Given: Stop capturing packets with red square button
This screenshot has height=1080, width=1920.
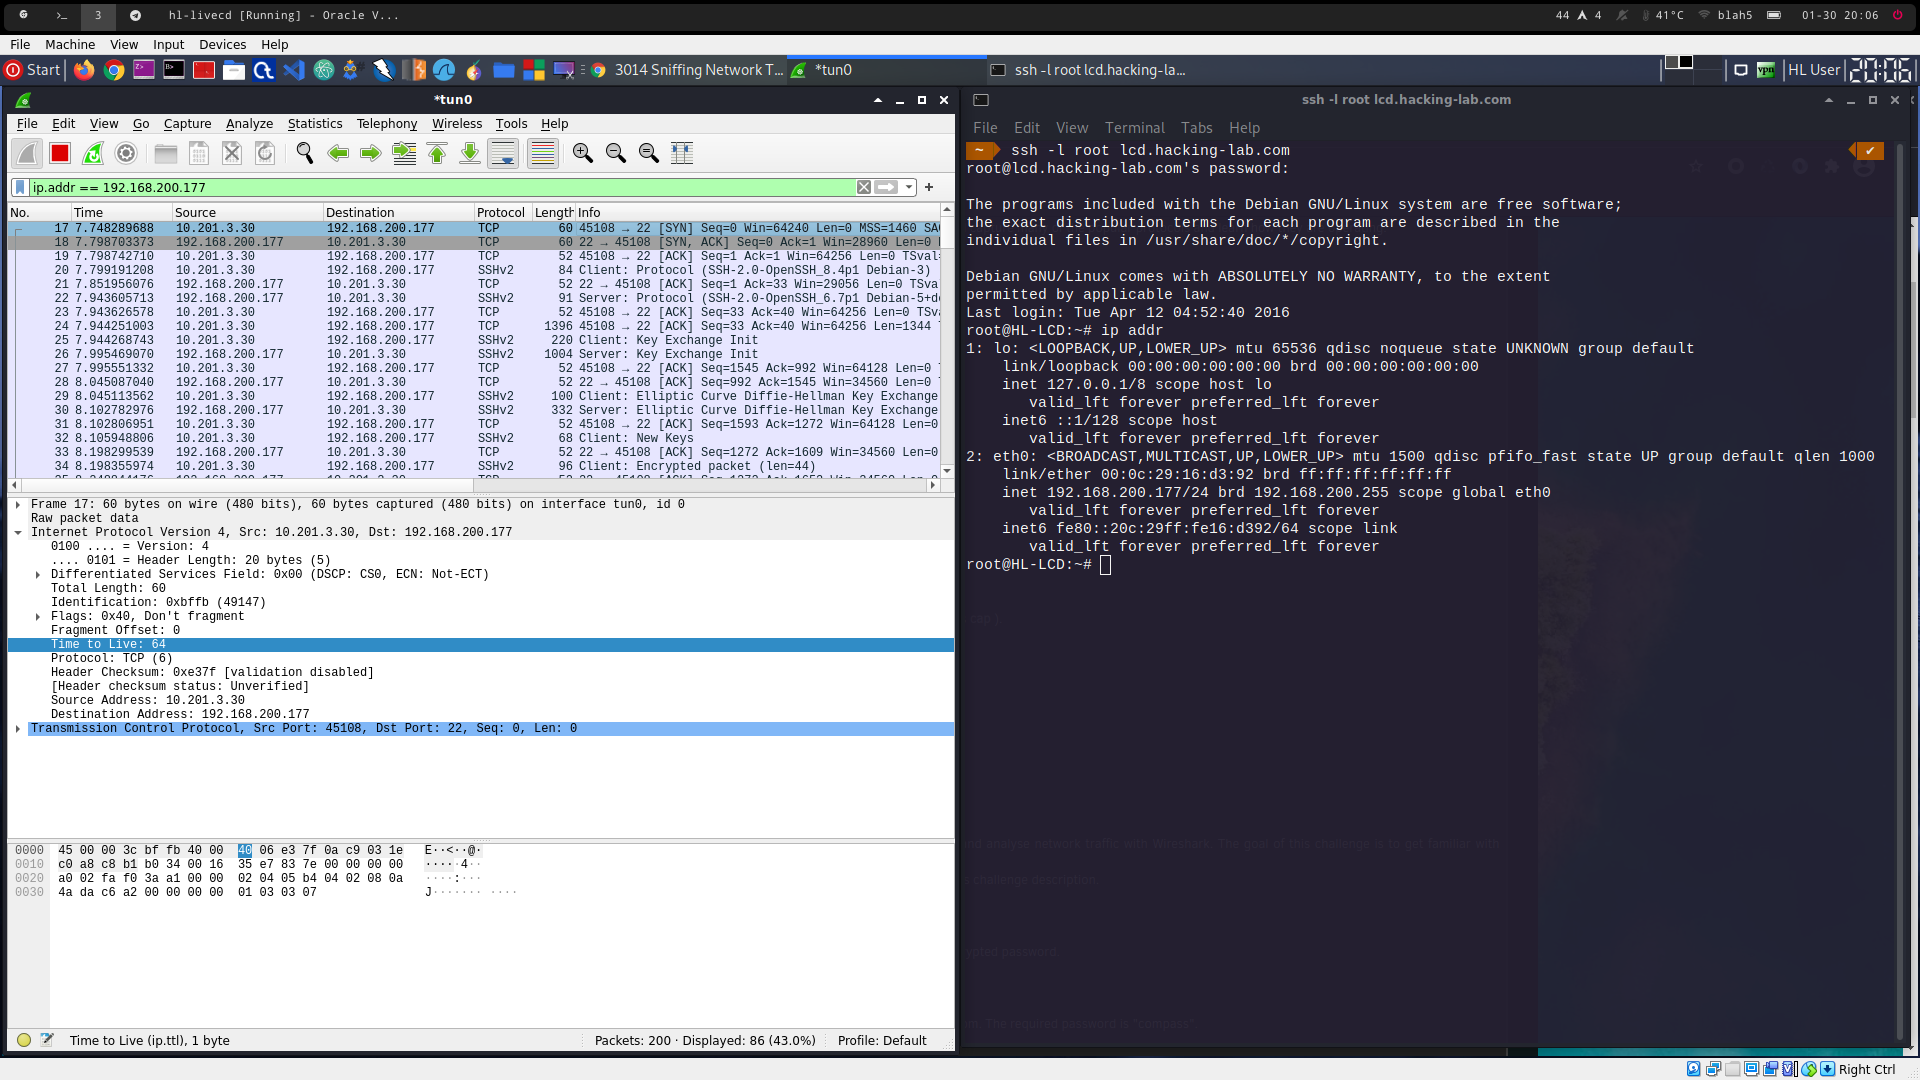Looking at the screenshot, I should [60, 153].
